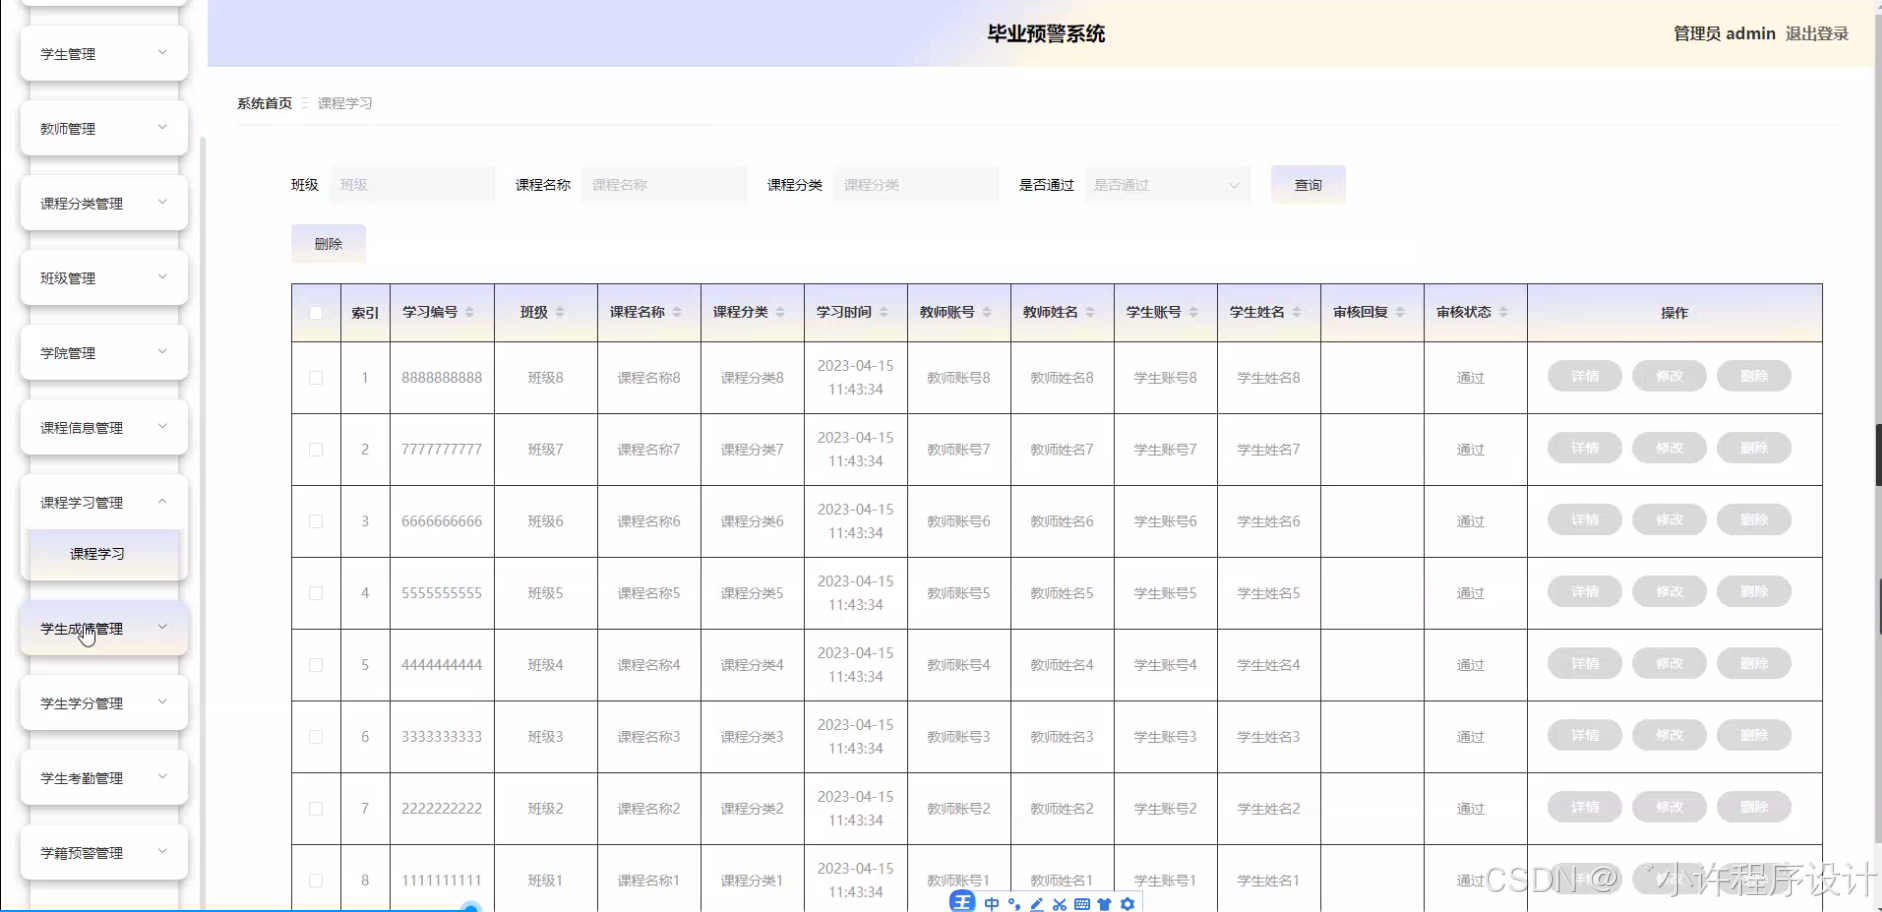Open the on-screen keyboard icon in the IME bar
This screenshot has height=912, width=1882.
pos(1082,904)
